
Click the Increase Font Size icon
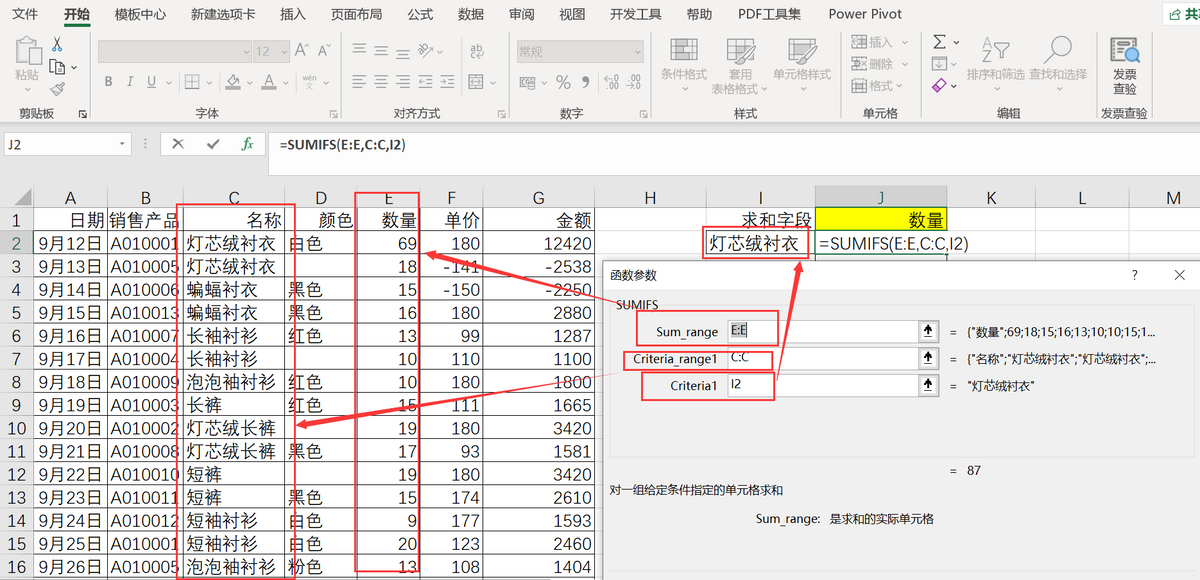pyautogui.click(x=303, y=51)
